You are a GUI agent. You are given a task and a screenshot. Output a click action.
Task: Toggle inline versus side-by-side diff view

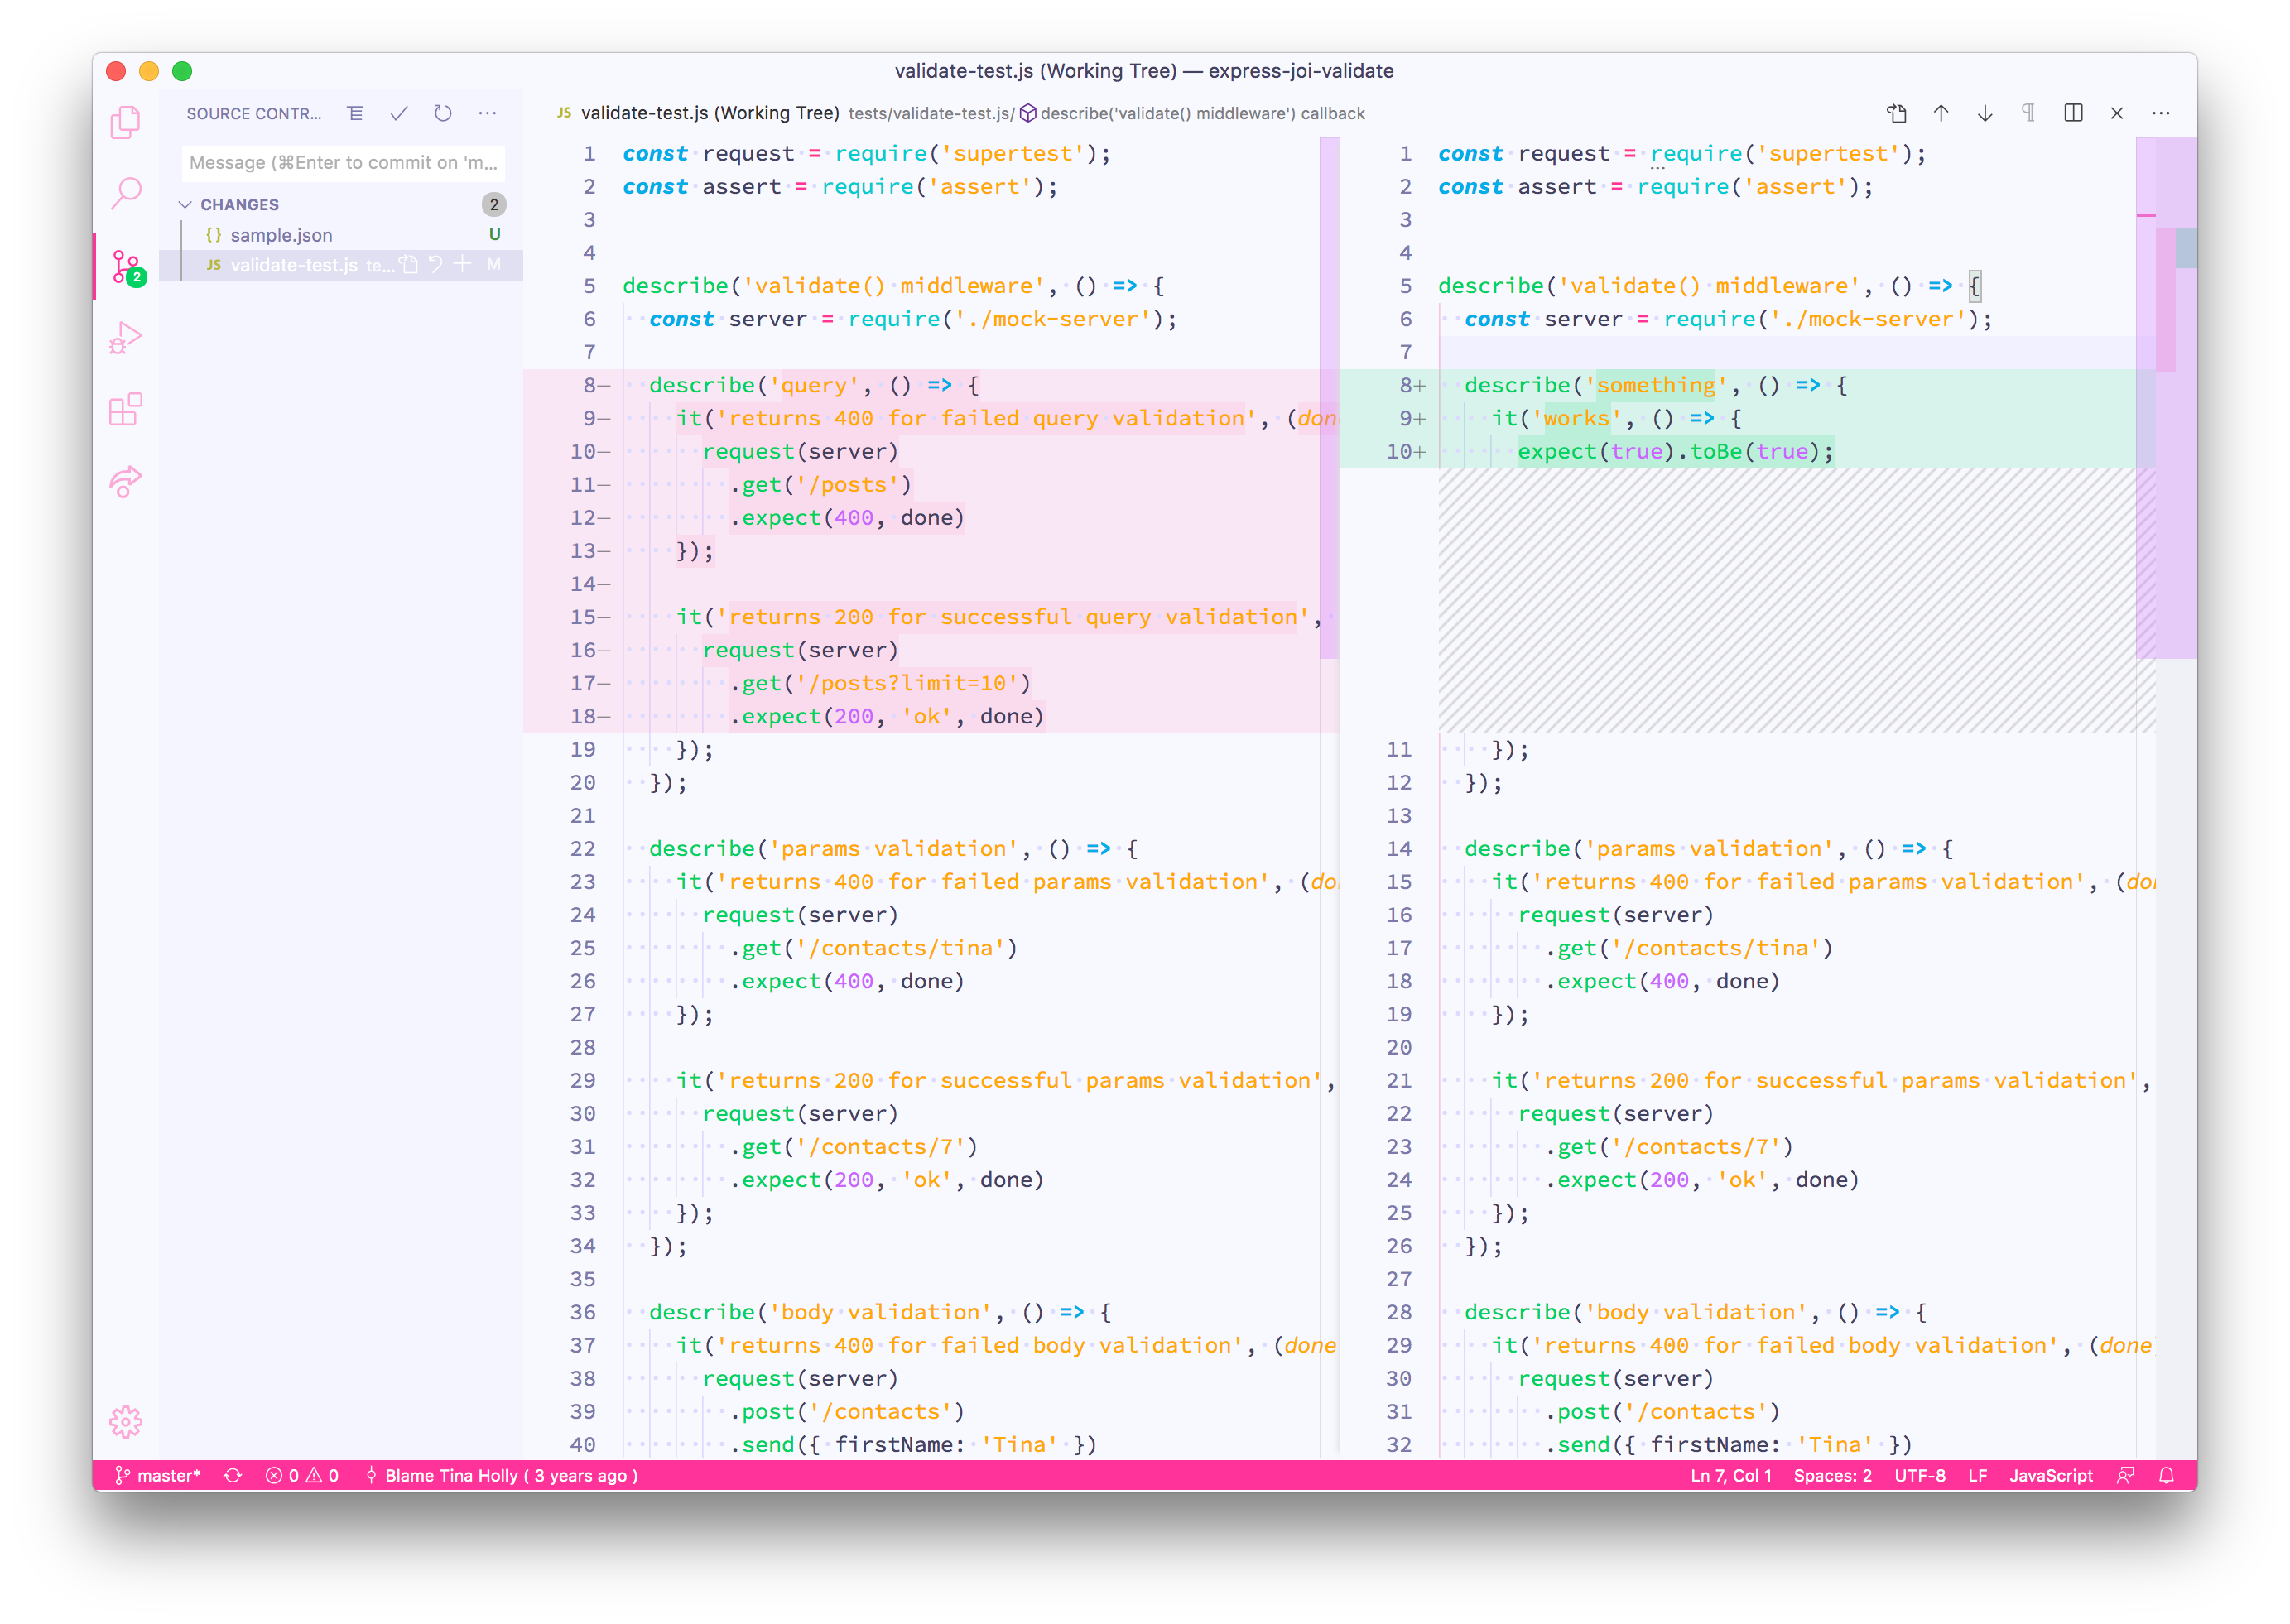pyautogui.click(x=2073, y=114)
